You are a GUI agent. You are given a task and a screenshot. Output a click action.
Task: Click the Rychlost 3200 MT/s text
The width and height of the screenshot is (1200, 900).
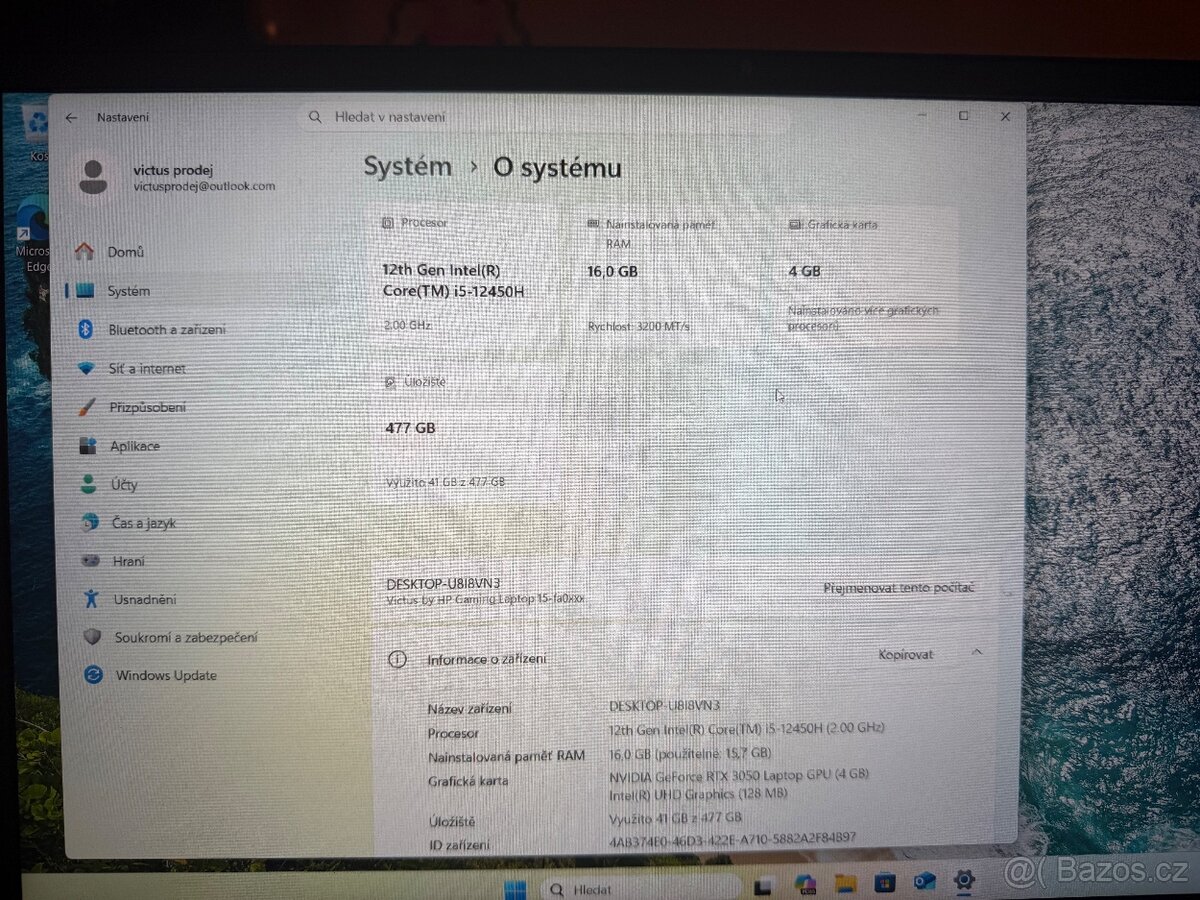pos(639,326)
